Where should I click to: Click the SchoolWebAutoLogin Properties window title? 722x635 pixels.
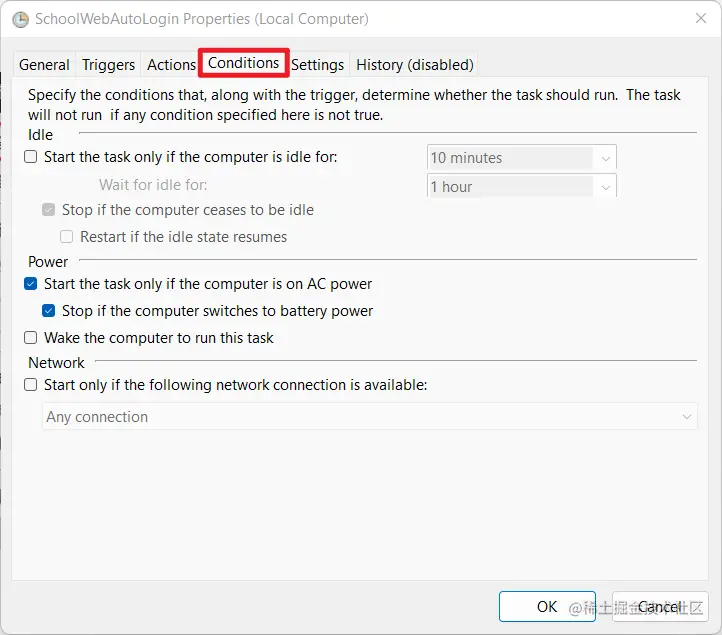pos(202,19)
